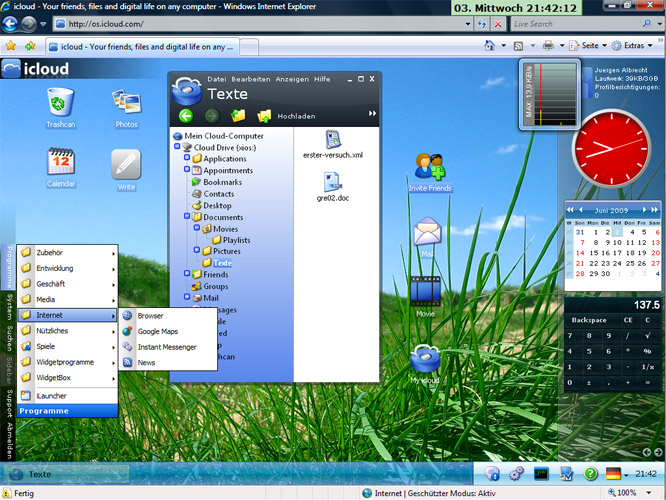Expand the Applications folder node

187,158
